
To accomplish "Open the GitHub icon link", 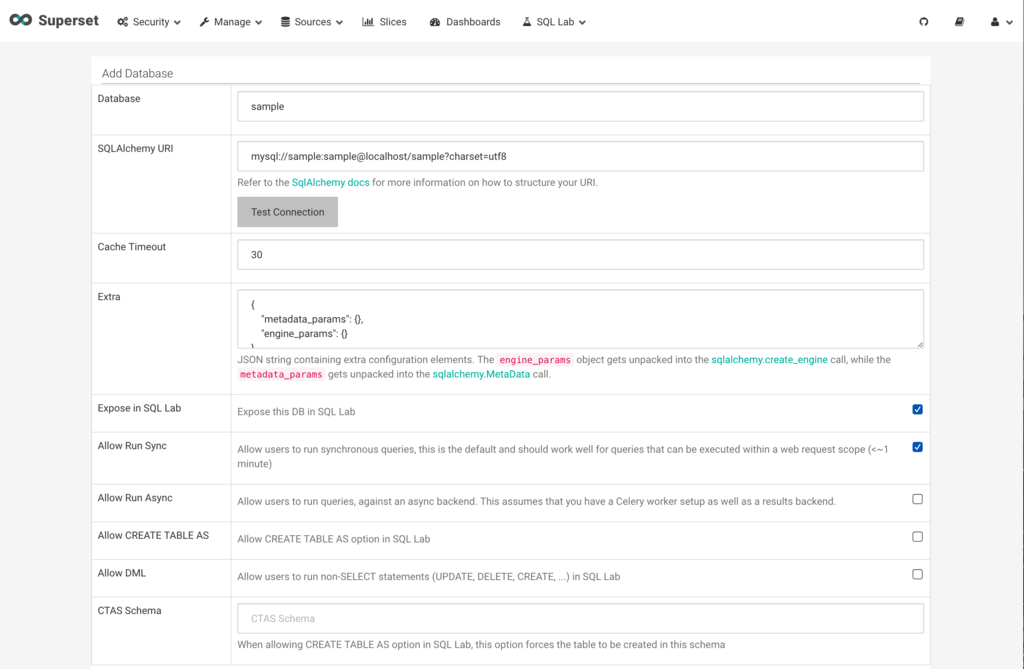I will point(923,22).
